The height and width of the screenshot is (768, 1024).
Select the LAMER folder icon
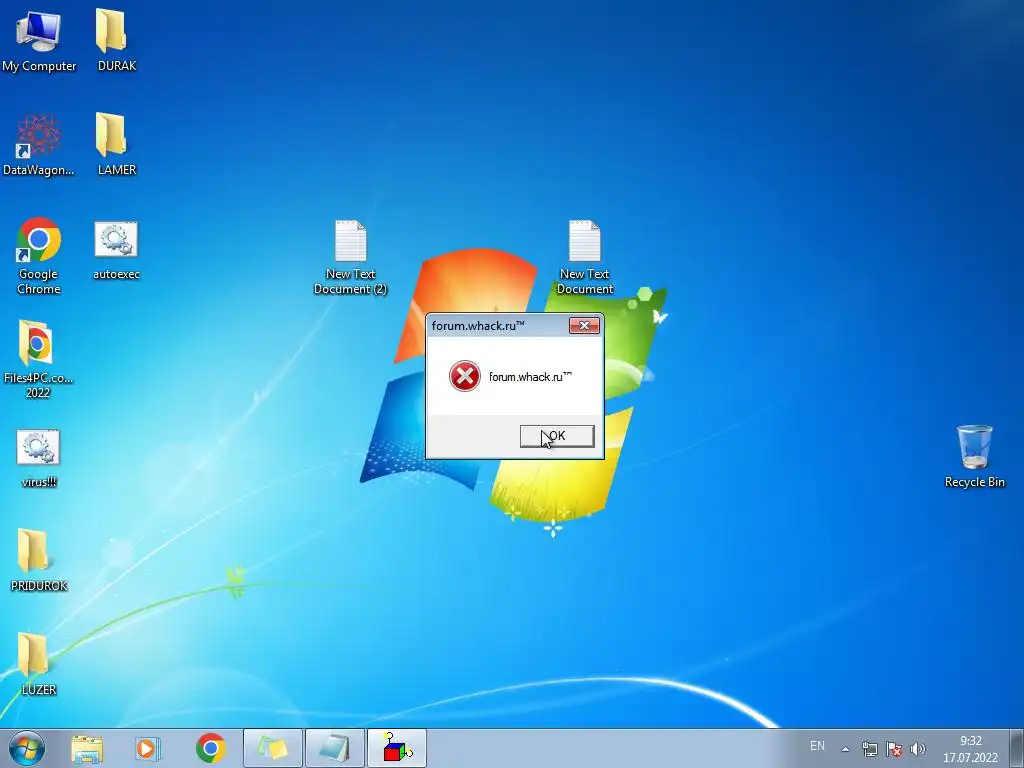point(116,144)
